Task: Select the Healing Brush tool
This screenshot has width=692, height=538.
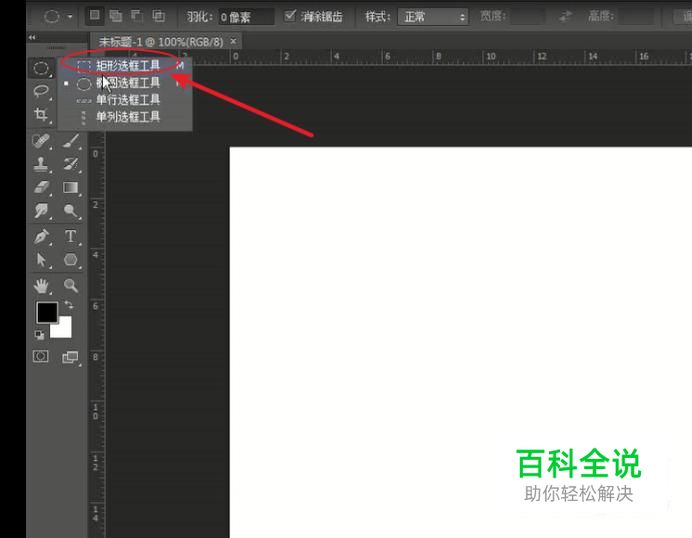Action: coord(41,141)
